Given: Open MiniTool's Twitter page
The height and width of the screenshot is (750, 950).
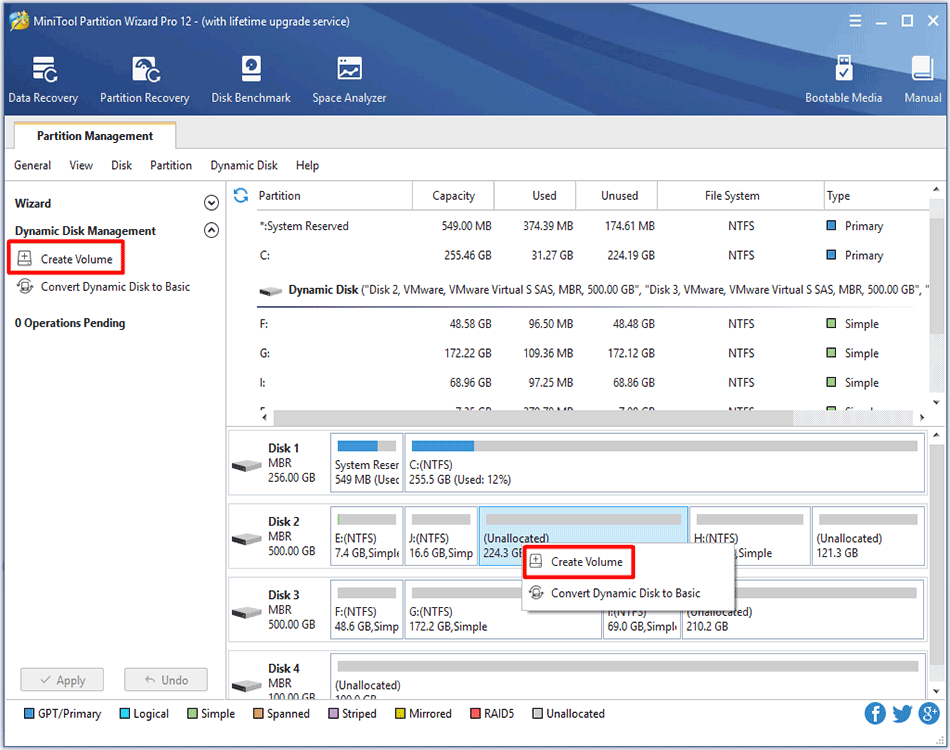Looking at the screenshot, I should pos(901,713).
